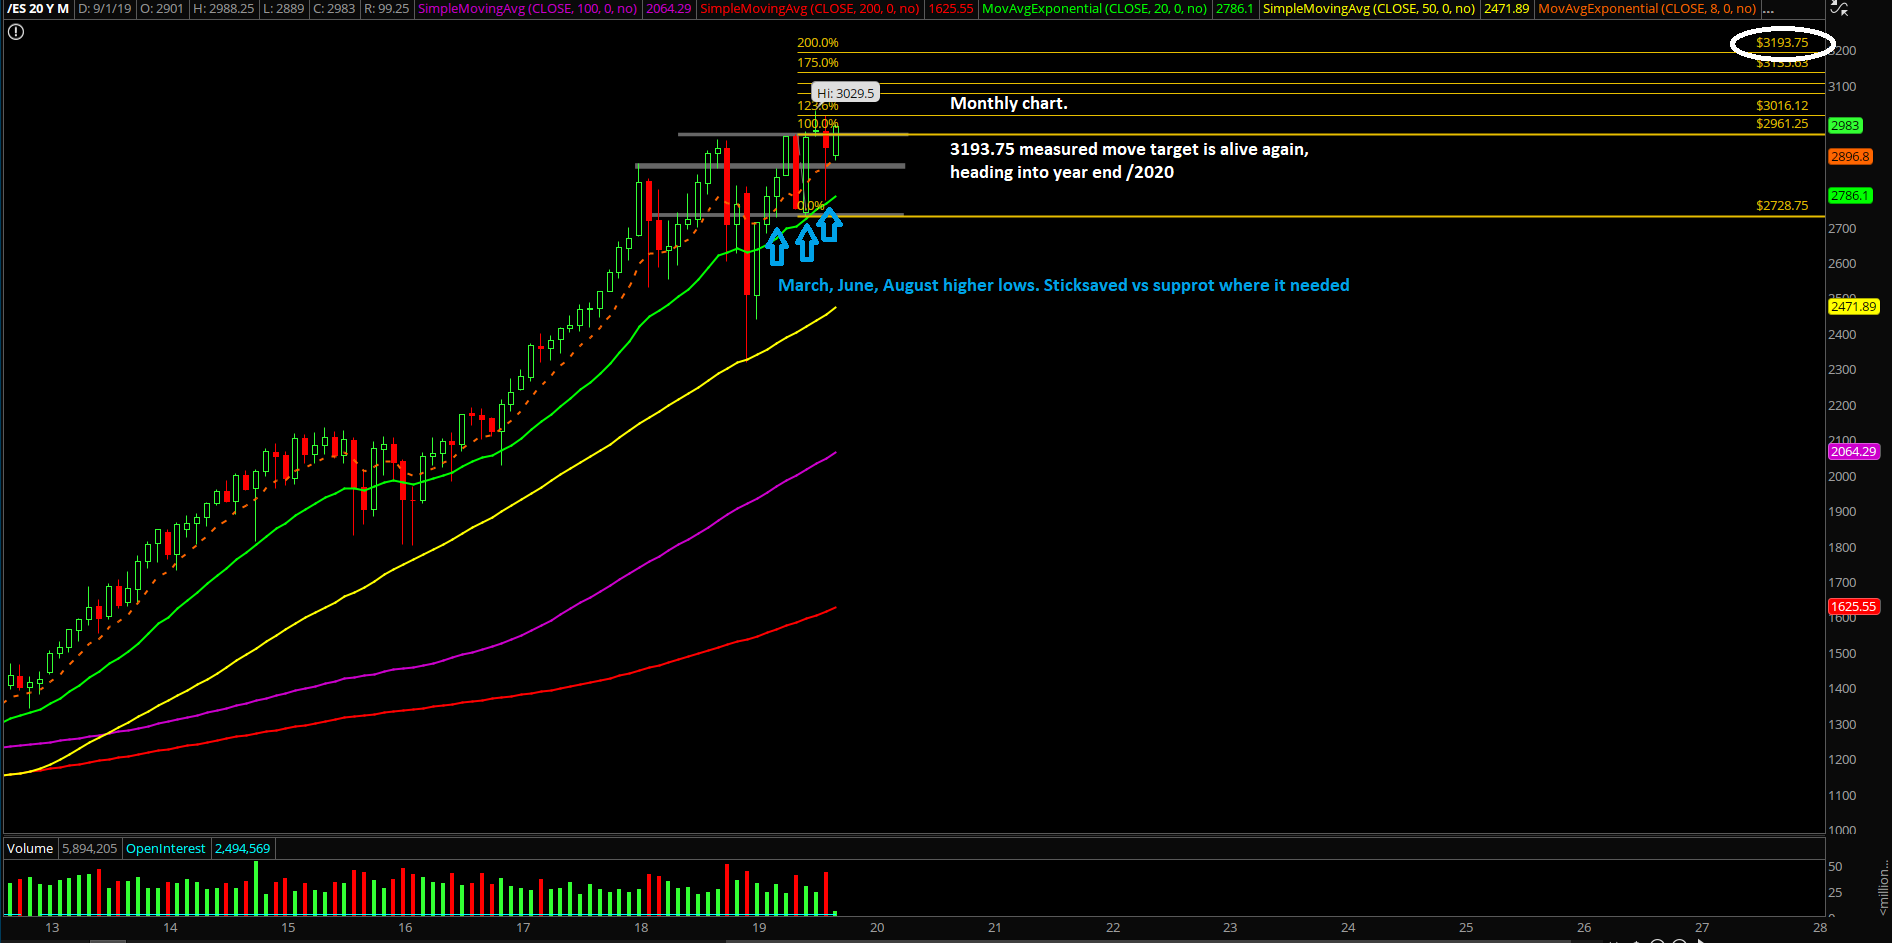This screenshot has height=943, width=1892.
Task: Select the orange 2896.8 price bubble
Action: click(x=1850, y=156)
